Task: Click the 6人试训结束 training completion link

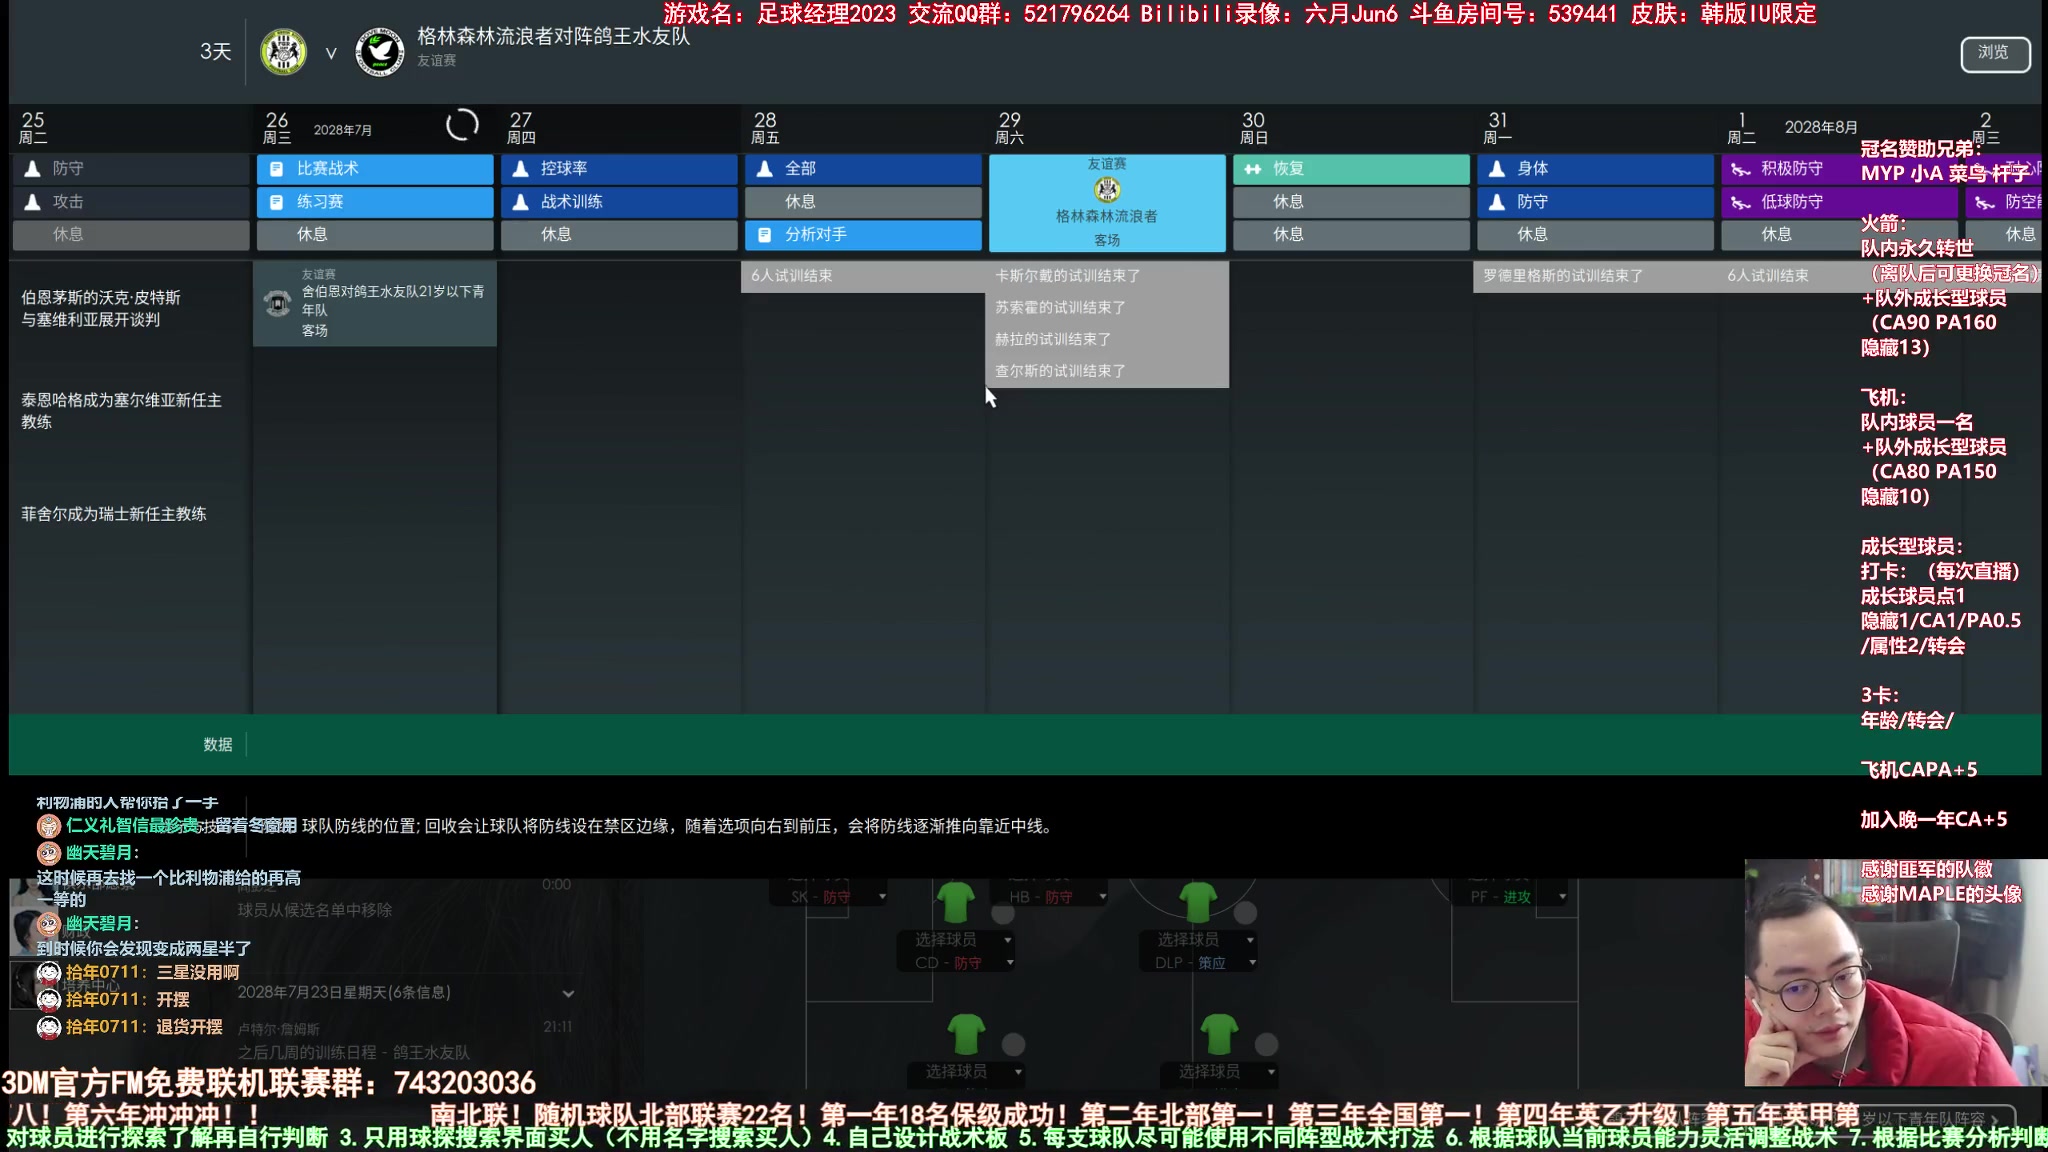Action: click(x=791, y=274)
